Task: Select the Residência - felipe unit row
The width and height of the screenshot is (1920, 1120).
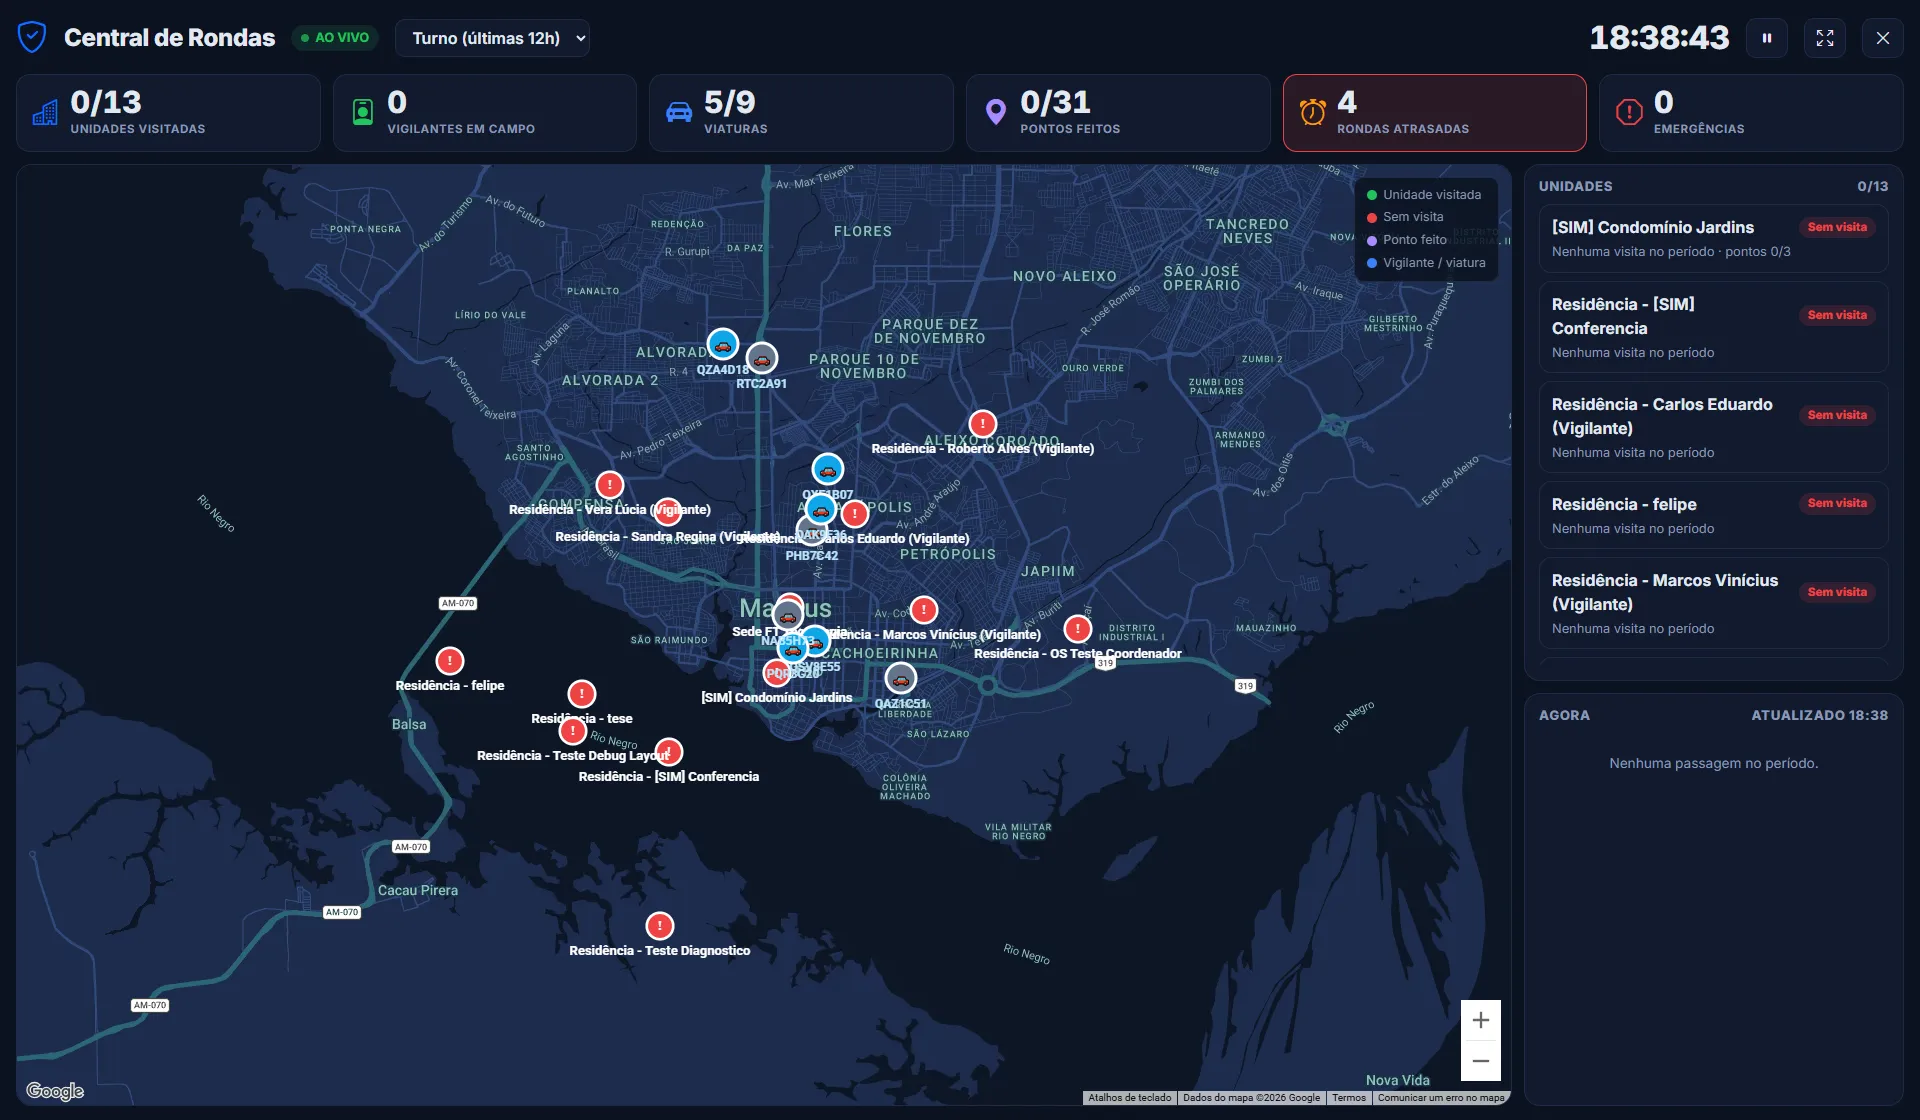Action: tap(1713, 515)
